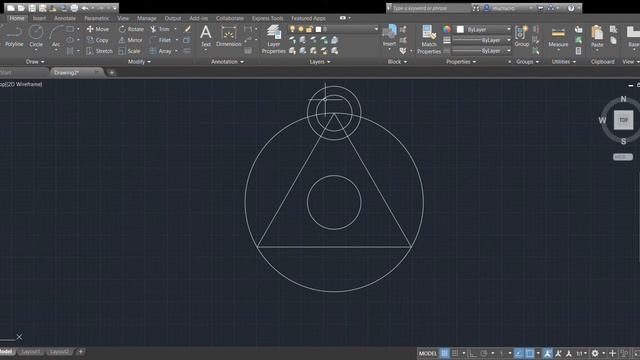This screenshot has width=640, height=360.
Task: Switch to the Annotate ribbon tab
Action: point(64,18)
